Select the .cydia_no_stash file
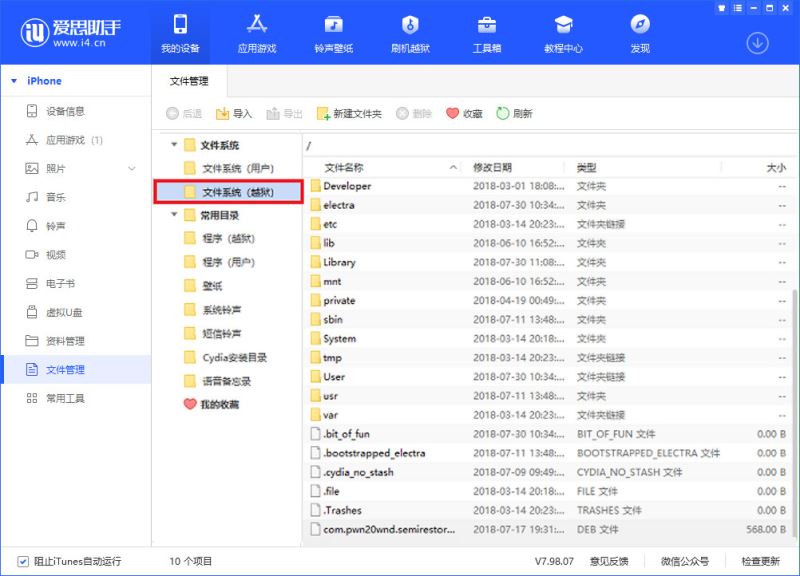Screen dimensions: 800x576 click(x=549, y=472)
